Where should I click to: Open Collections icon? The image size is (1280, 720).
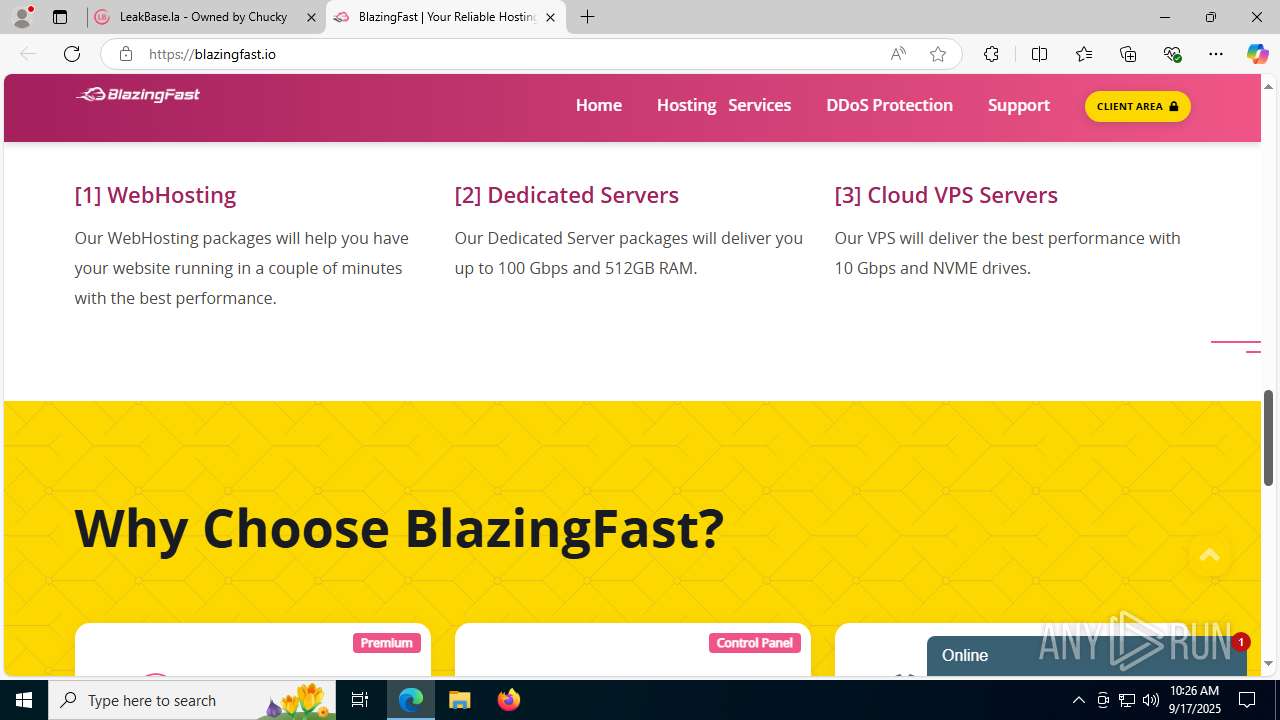click(1128, 54)
